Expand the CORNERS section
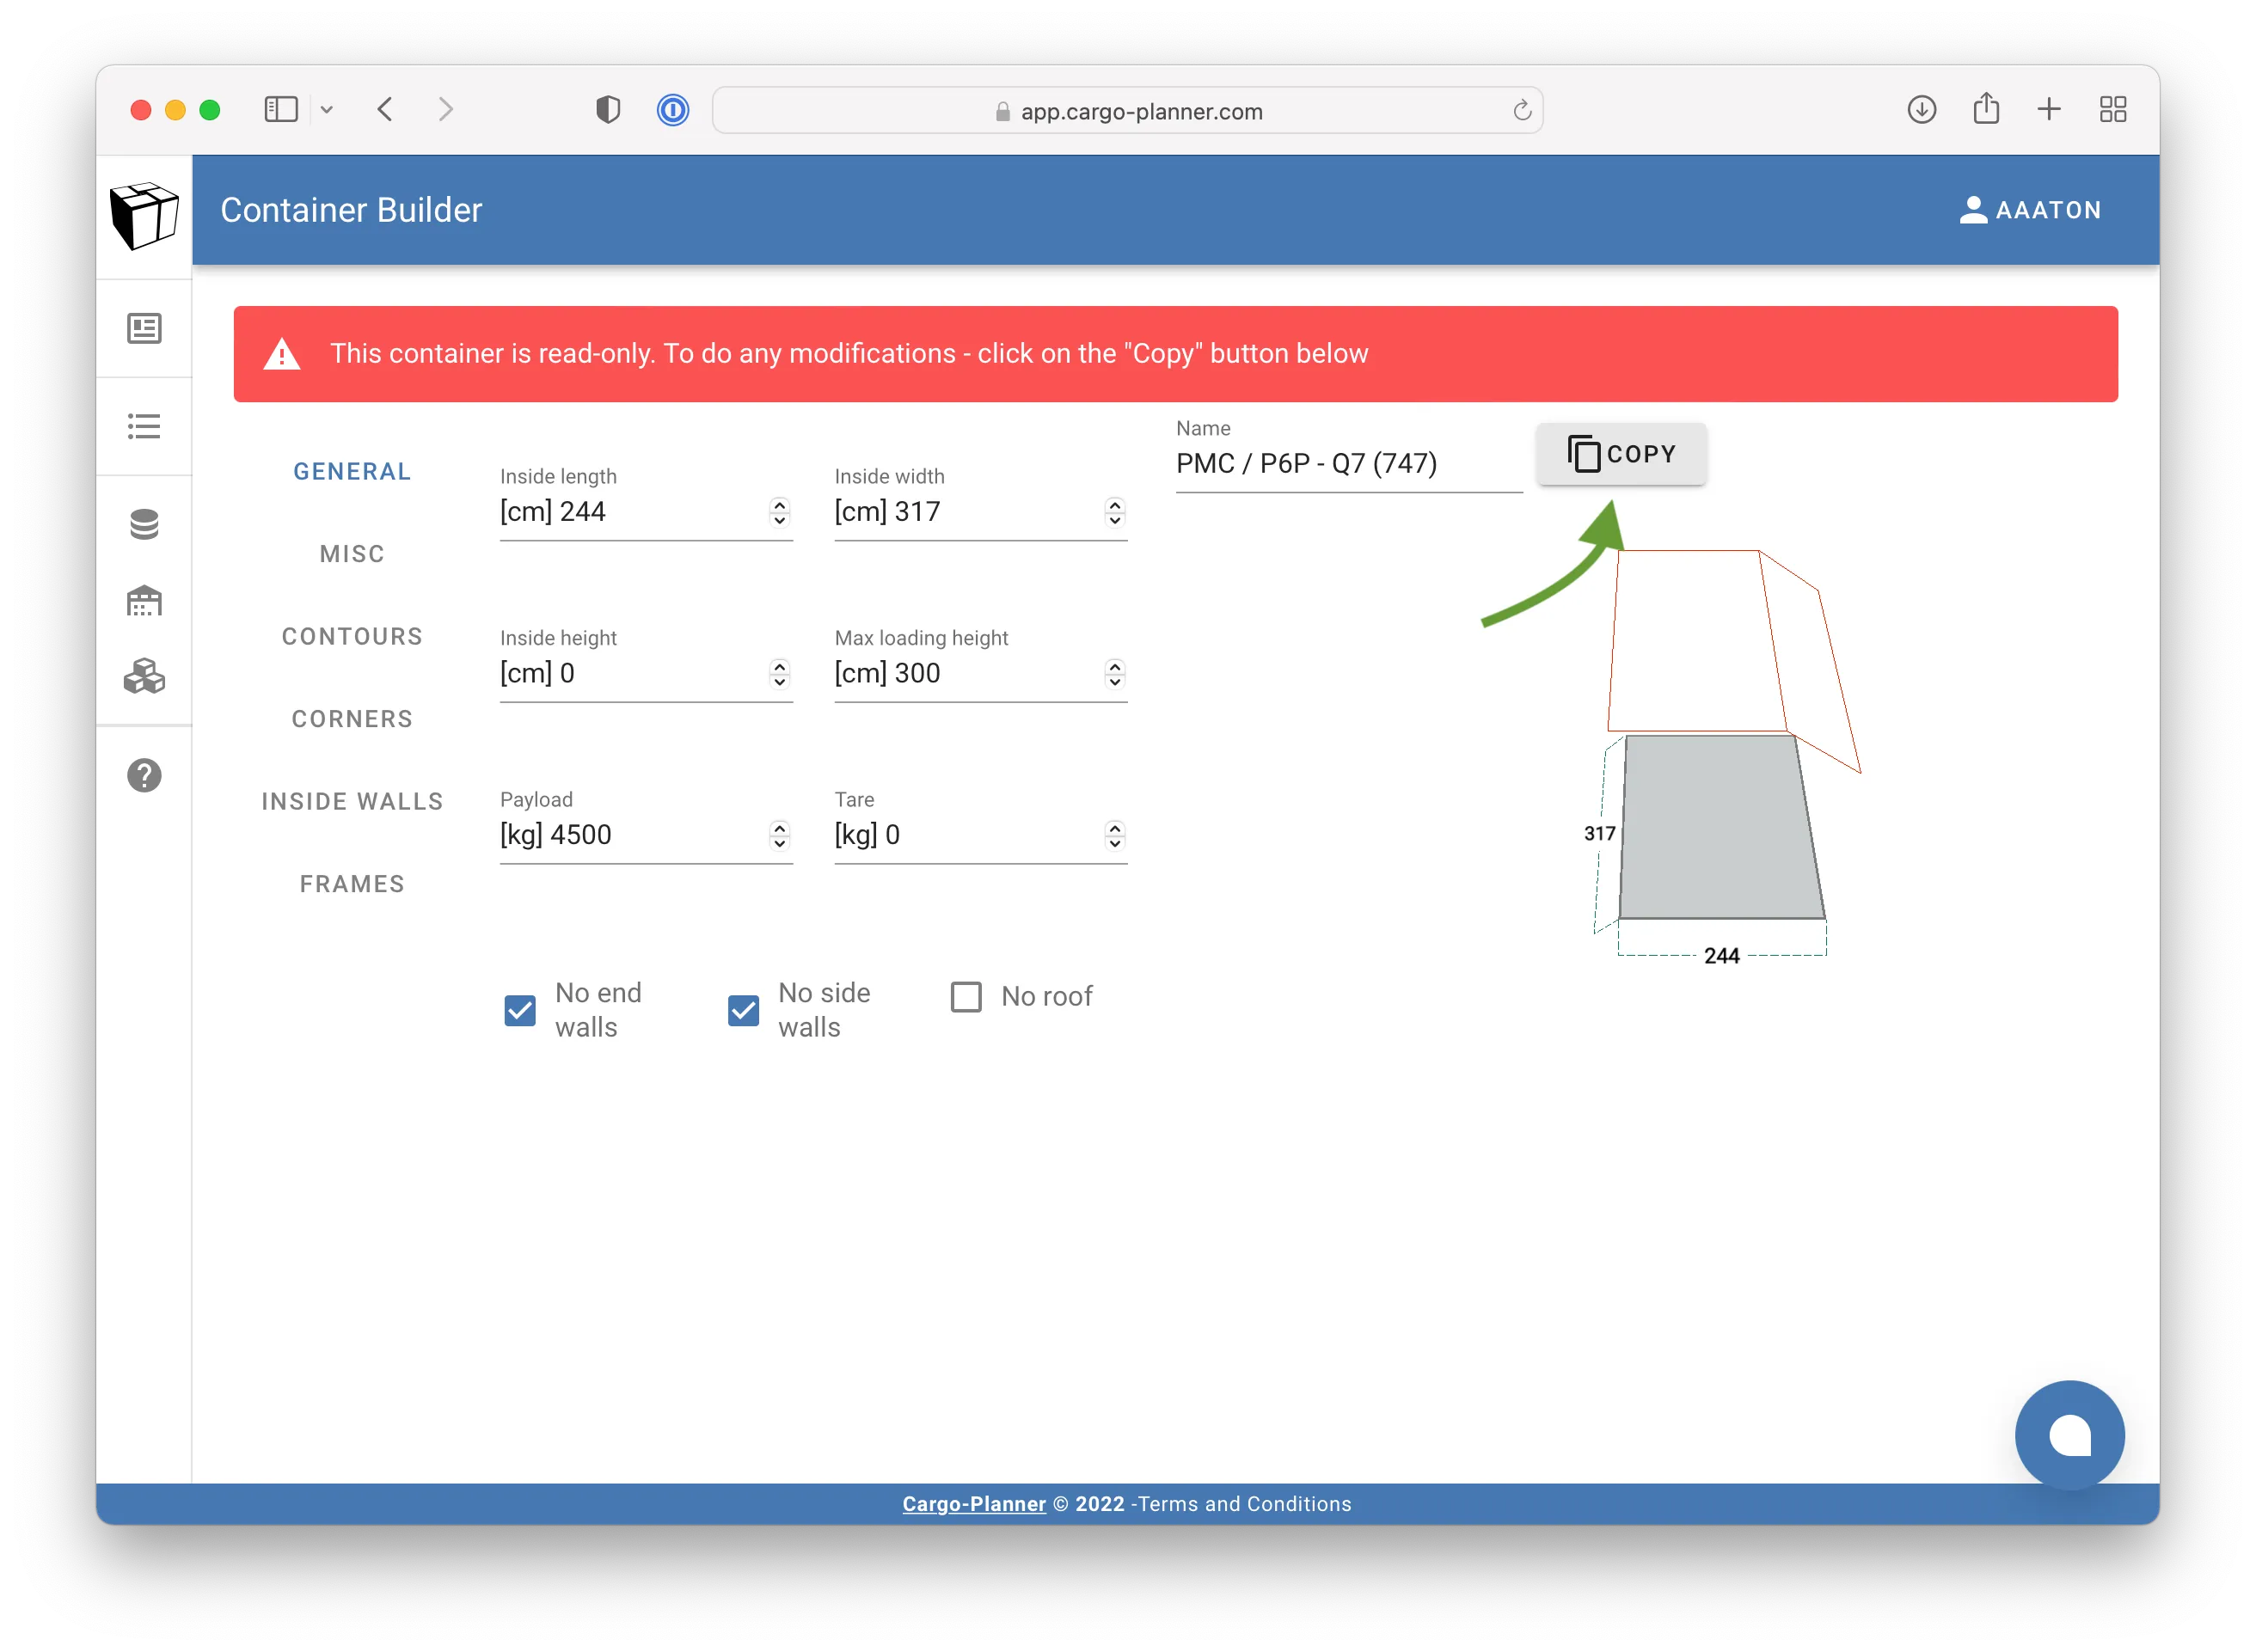The width and height of the screenshot is (2256, 1652). point(352,719)
